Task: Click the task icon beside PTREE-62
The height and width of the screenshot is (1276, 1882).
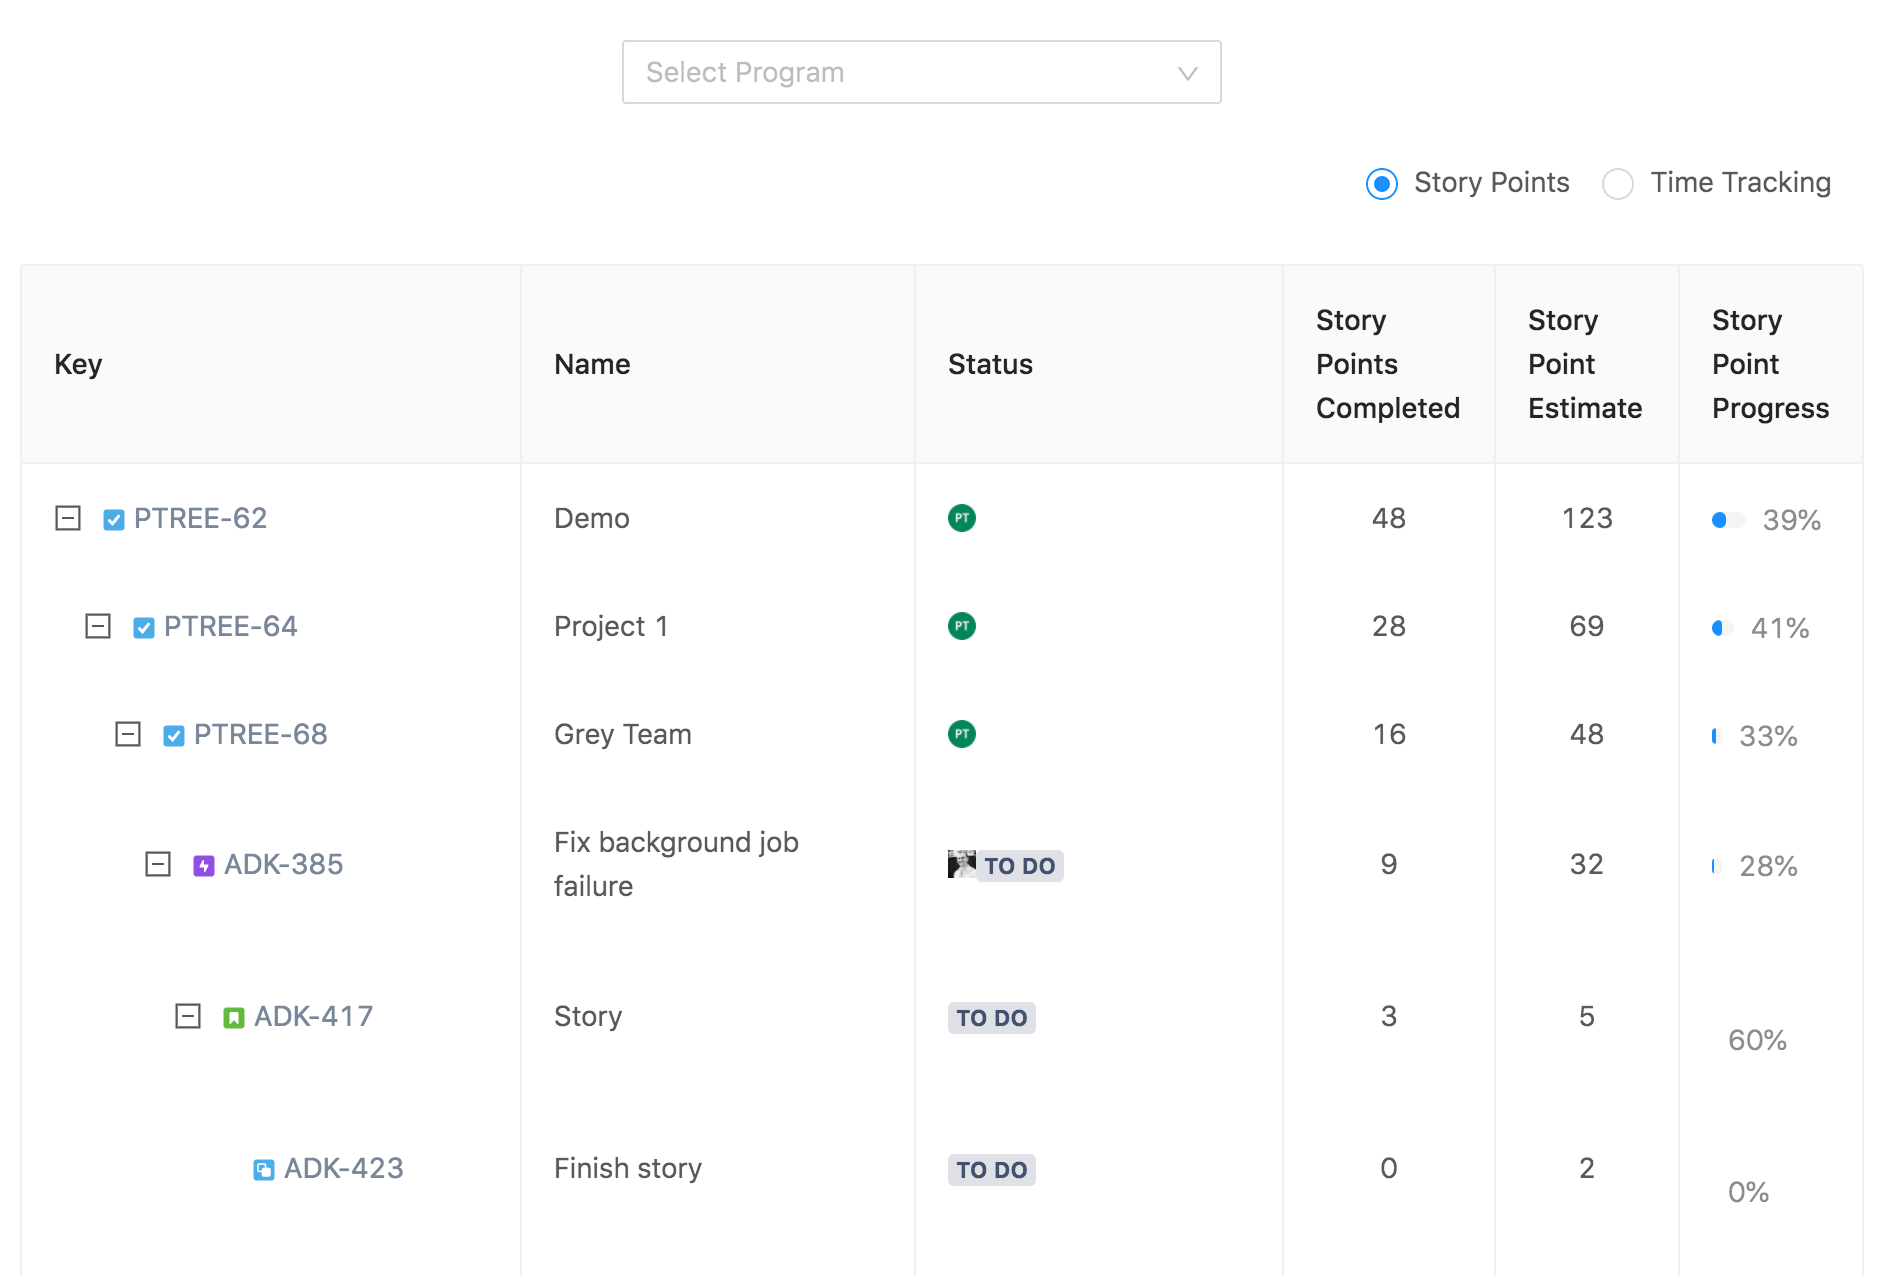Action: pos(114,520)
